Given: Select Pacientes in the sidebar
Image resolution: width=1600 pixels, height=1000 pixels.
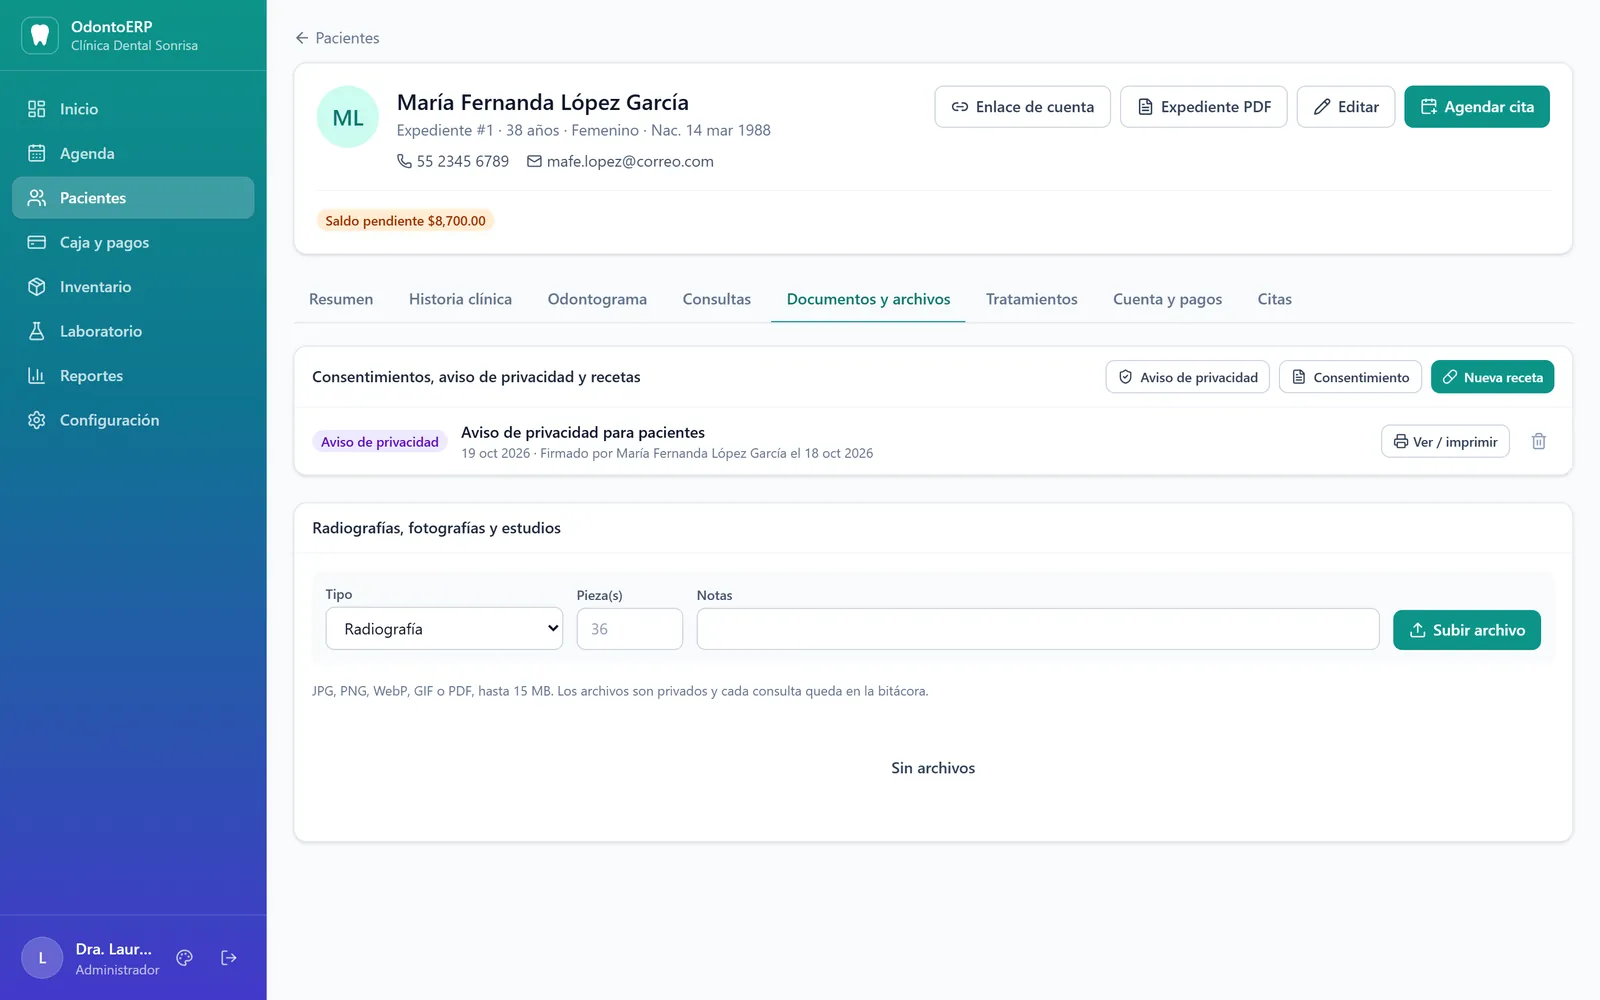Looking at the screenshot, I should click(x=133, y=198).
